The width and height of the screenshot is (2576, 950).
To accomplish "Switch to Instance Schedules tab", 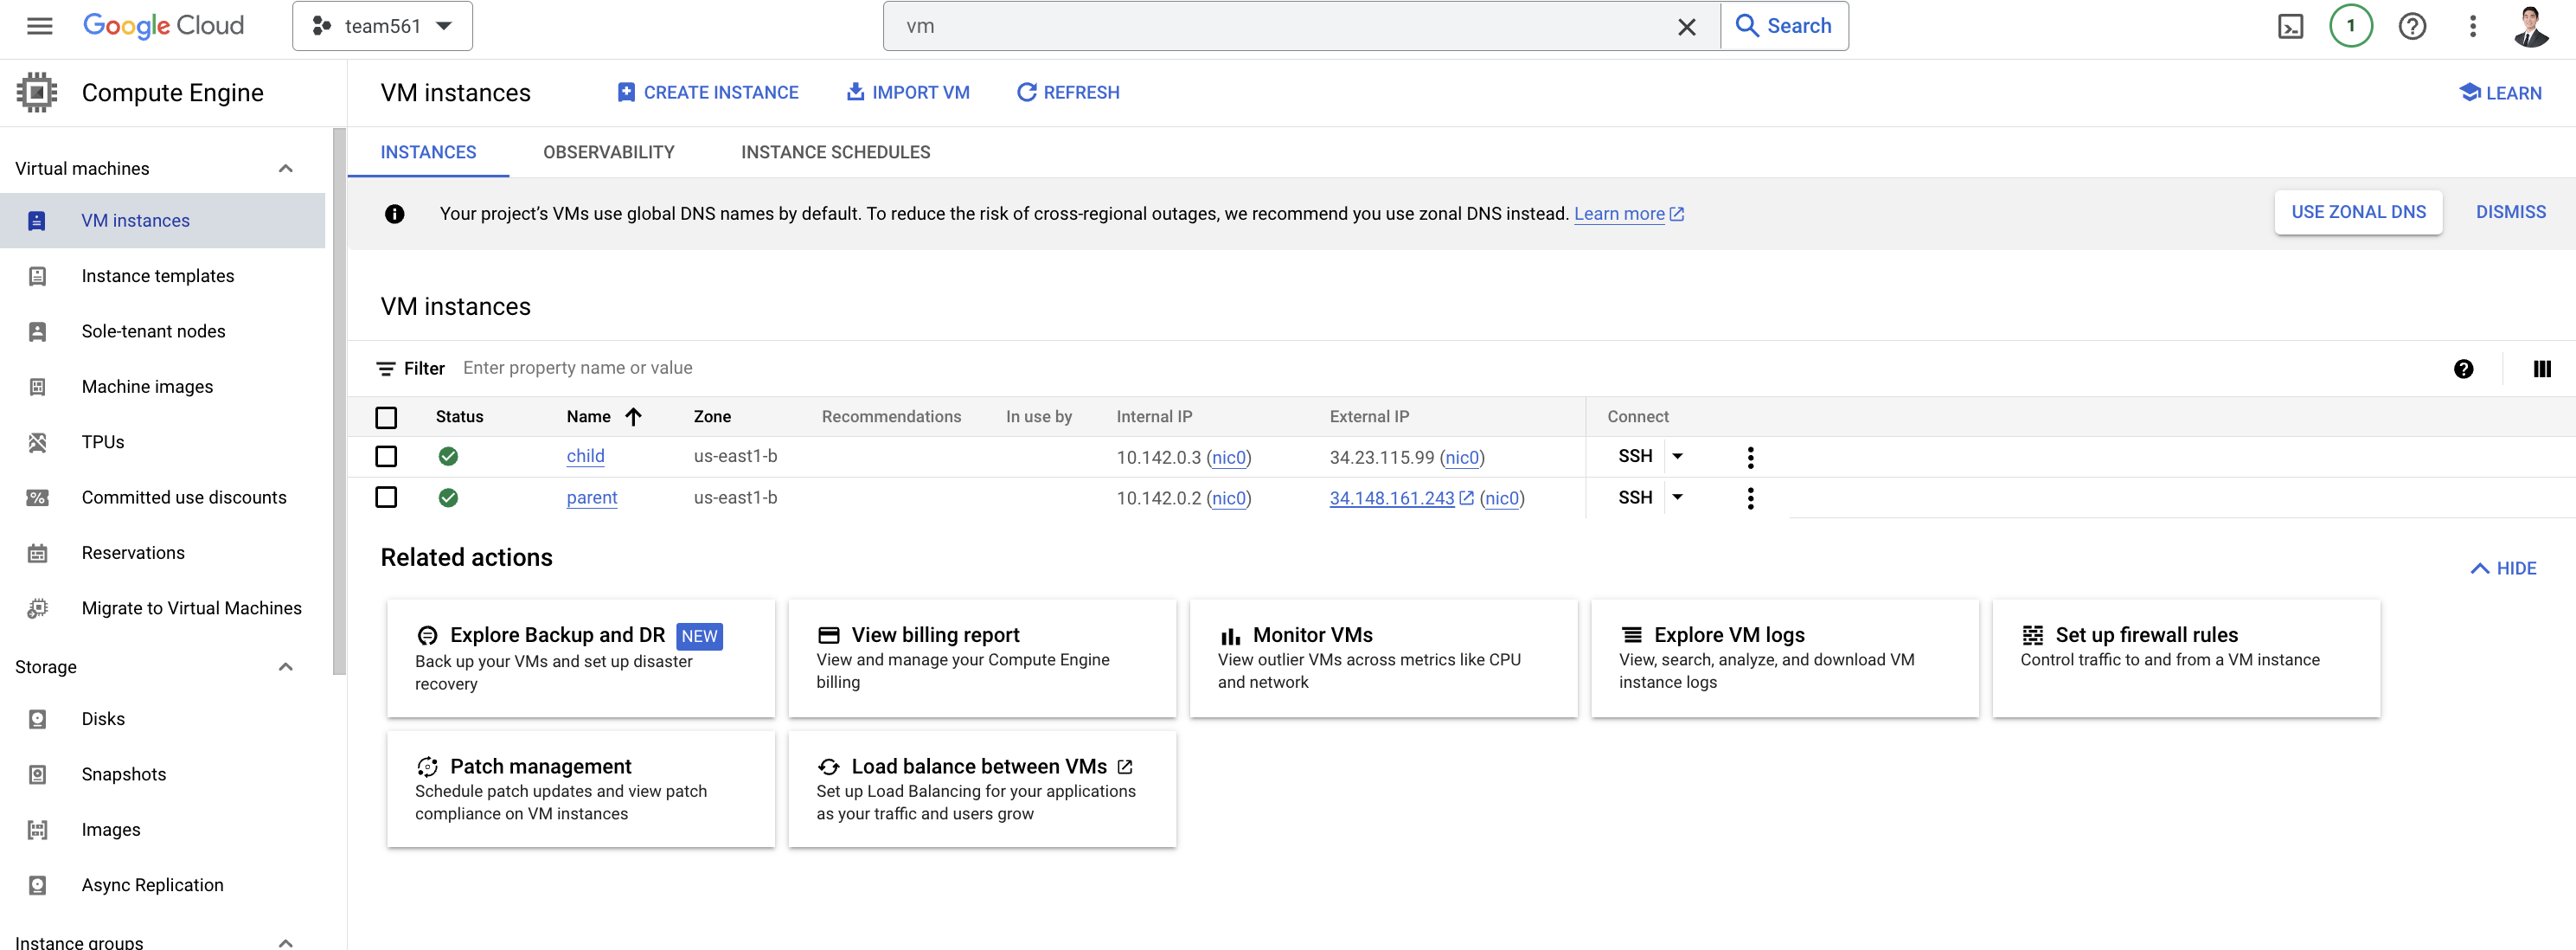I will [x=835, y=152].
